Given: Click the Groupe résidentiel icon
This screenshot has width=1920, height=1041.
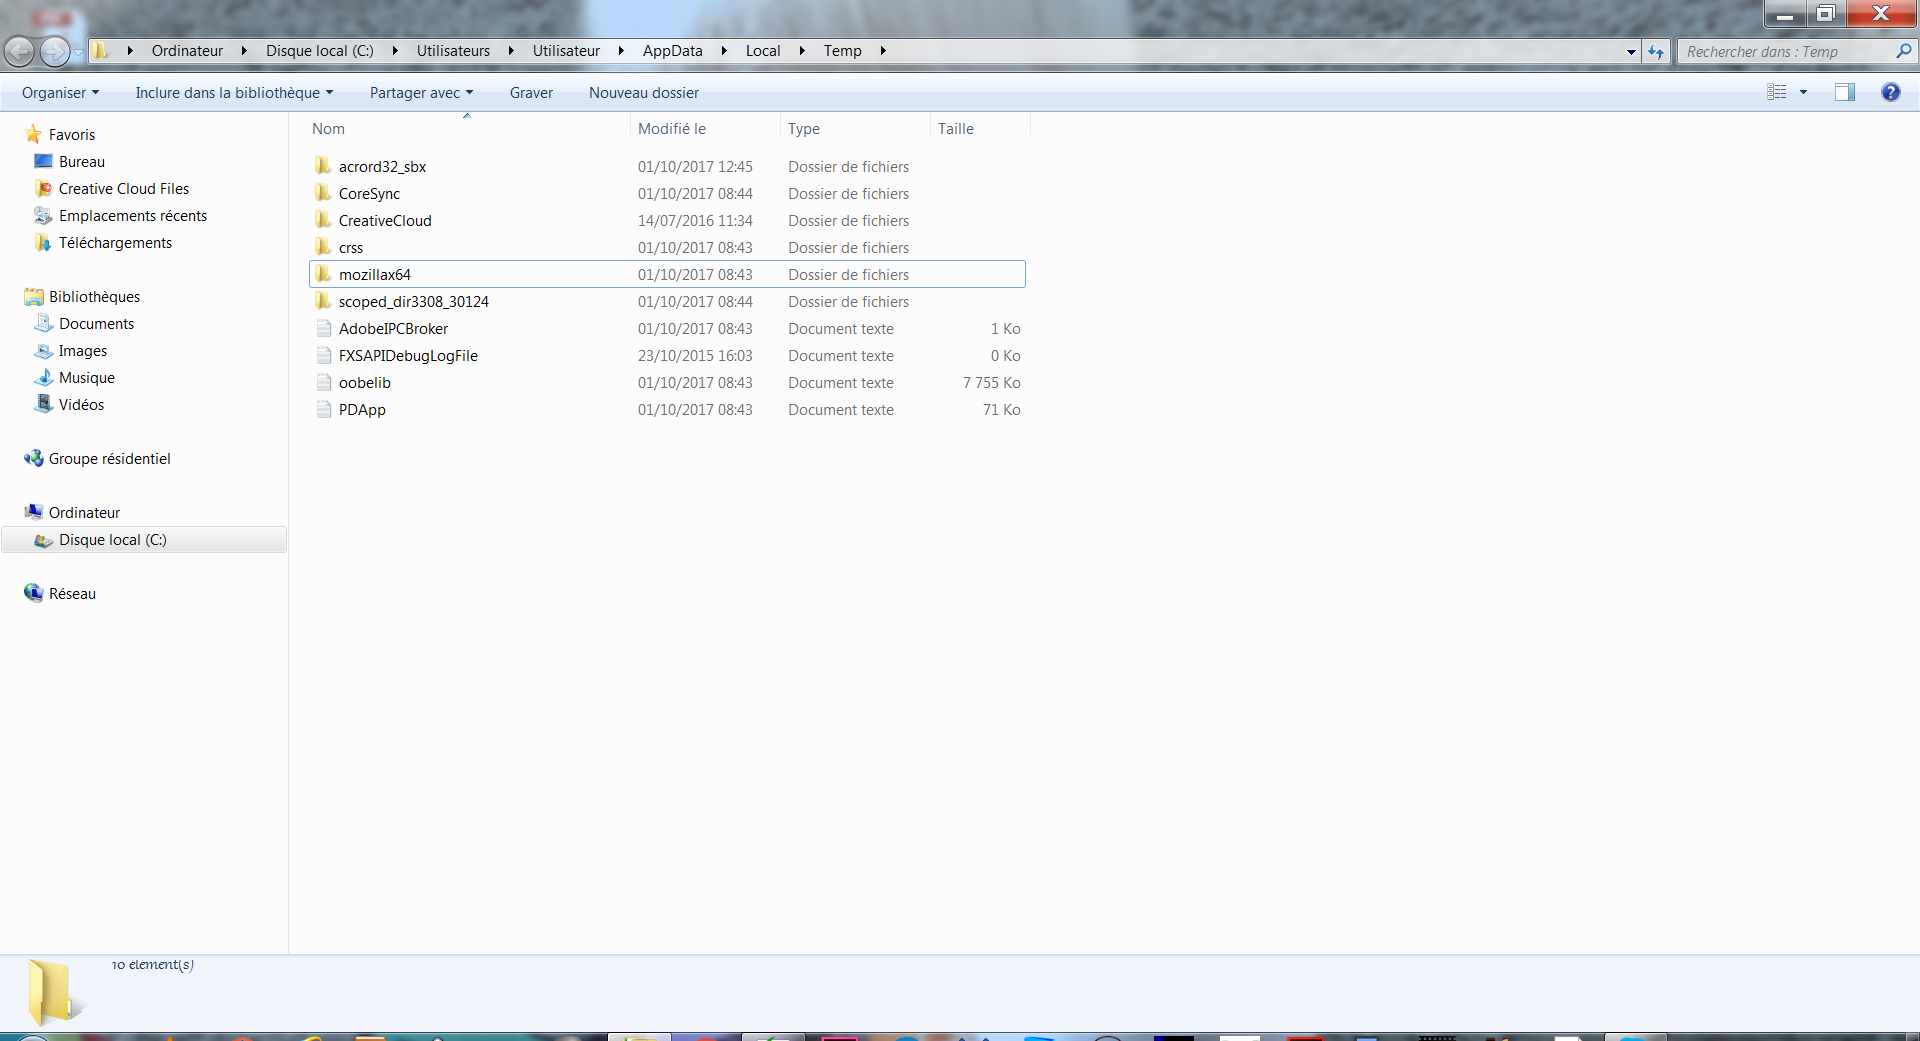Looking at the screenshot, I should tap(34, 458).
